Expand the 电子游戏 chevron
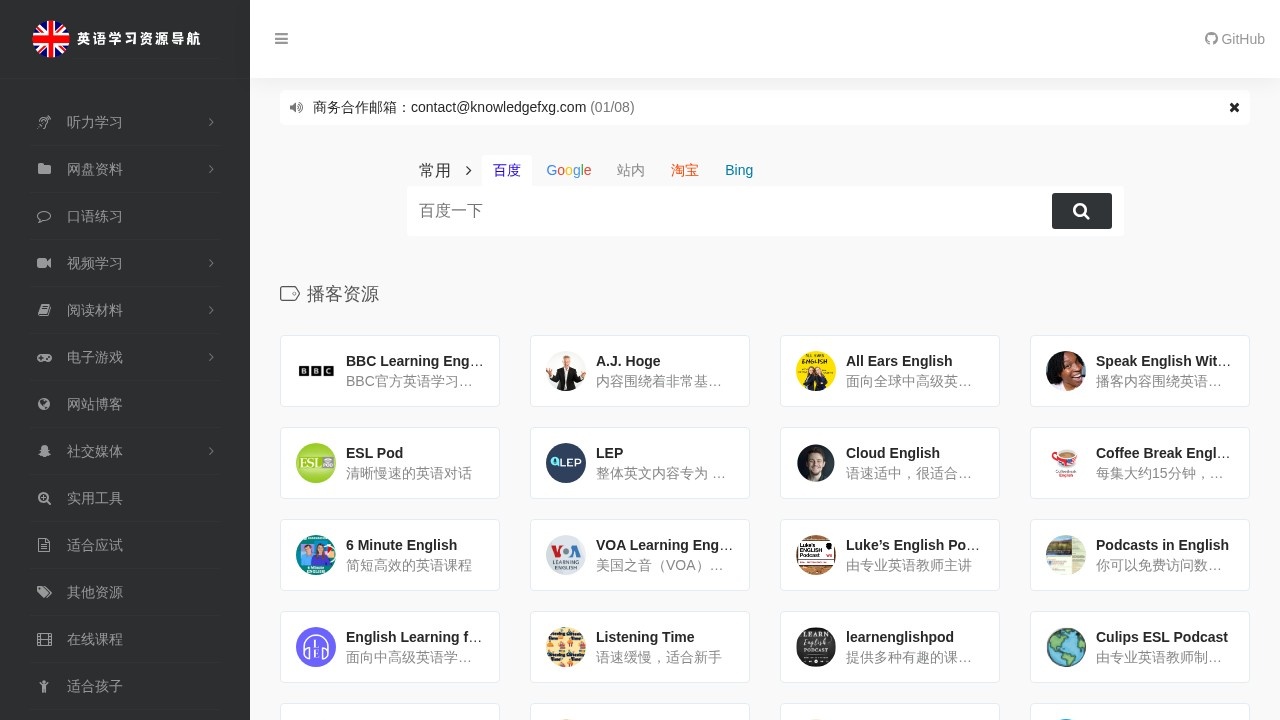 point(211,357)
